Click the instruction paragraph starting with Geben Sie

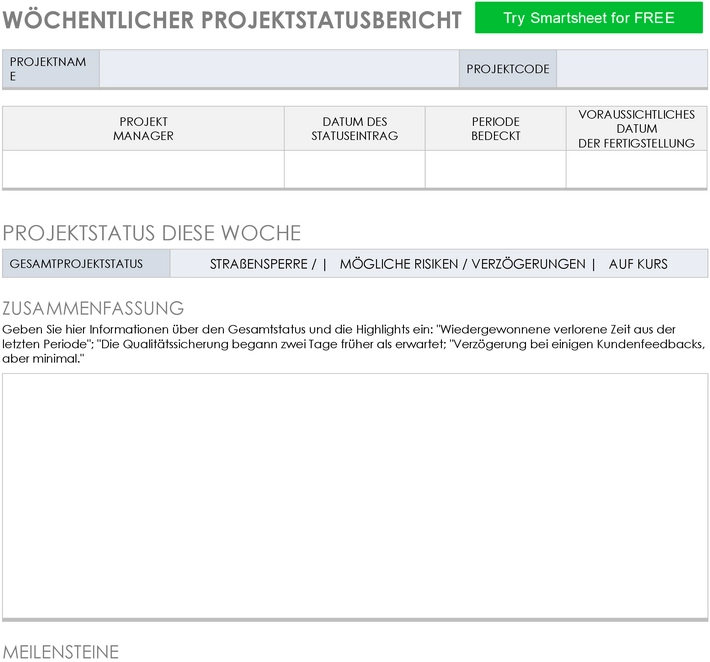coord(353,344)
